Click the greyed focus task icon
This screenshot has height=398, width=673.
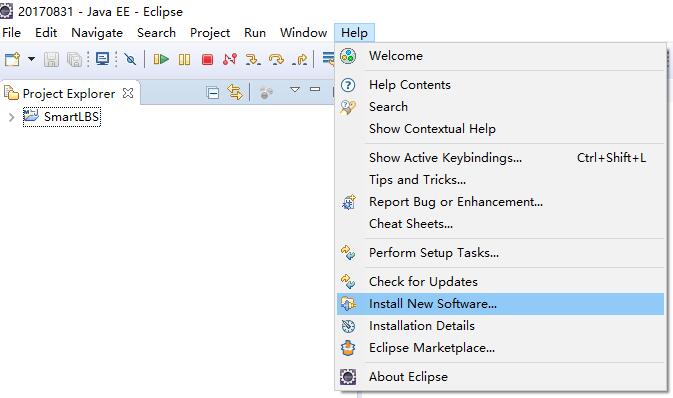coord(266,92)
